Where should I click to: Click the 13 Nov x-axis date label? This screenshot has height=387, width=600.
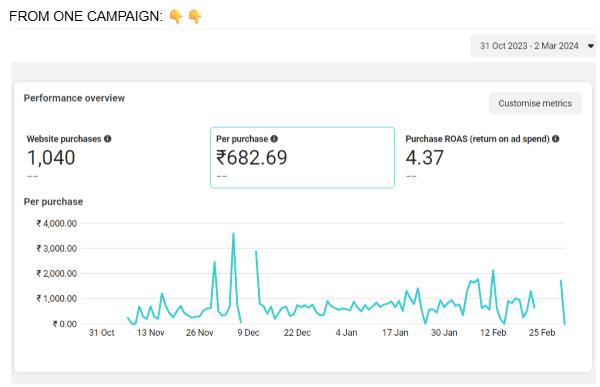[x=150, y=333]
